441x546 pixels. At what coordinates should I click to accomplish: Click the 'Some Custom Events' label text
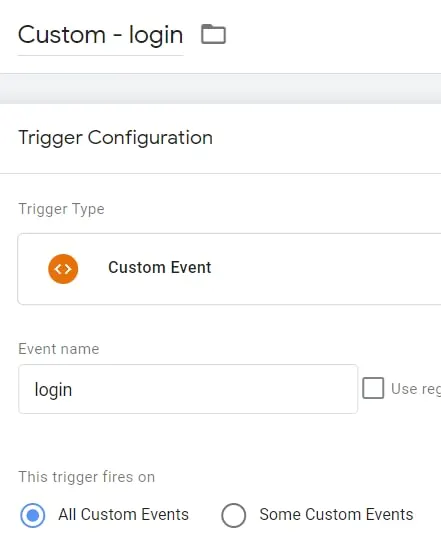point(336,515)
